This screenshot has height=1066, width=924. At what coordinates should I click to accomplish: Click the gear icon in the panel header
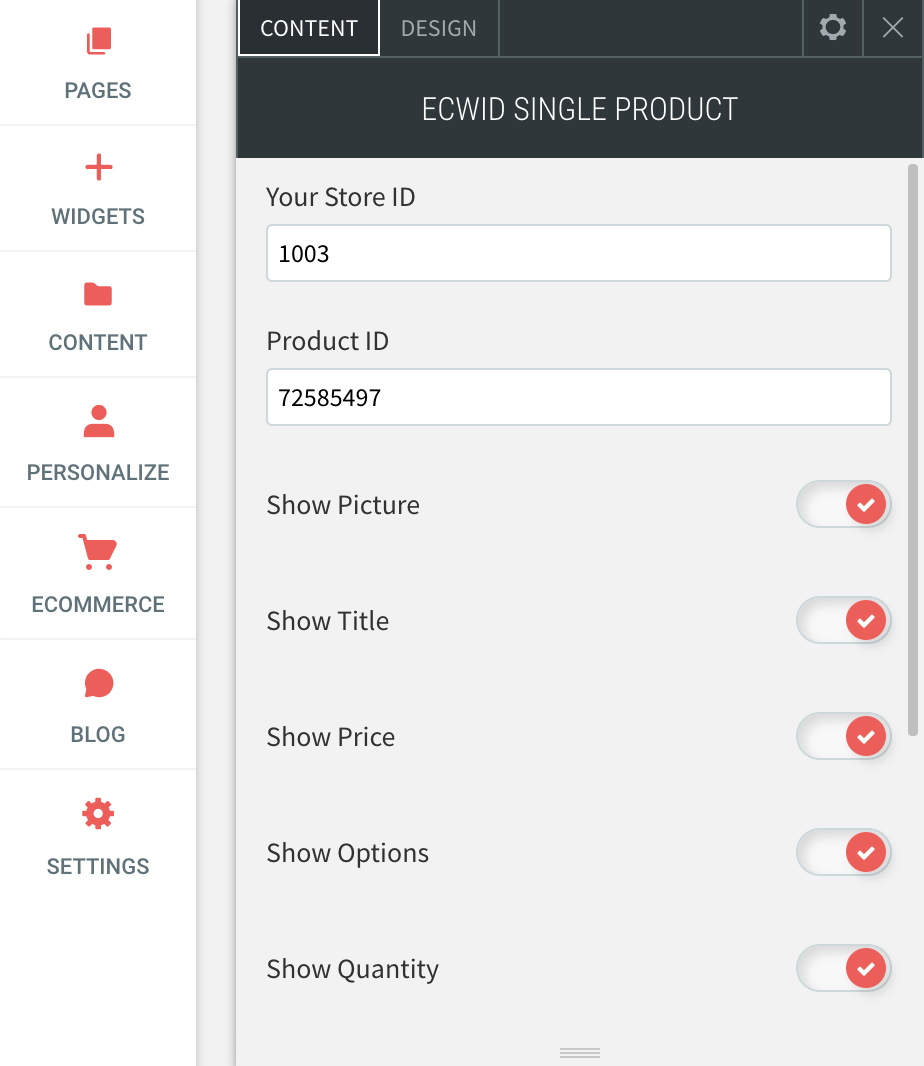point(832,28)
